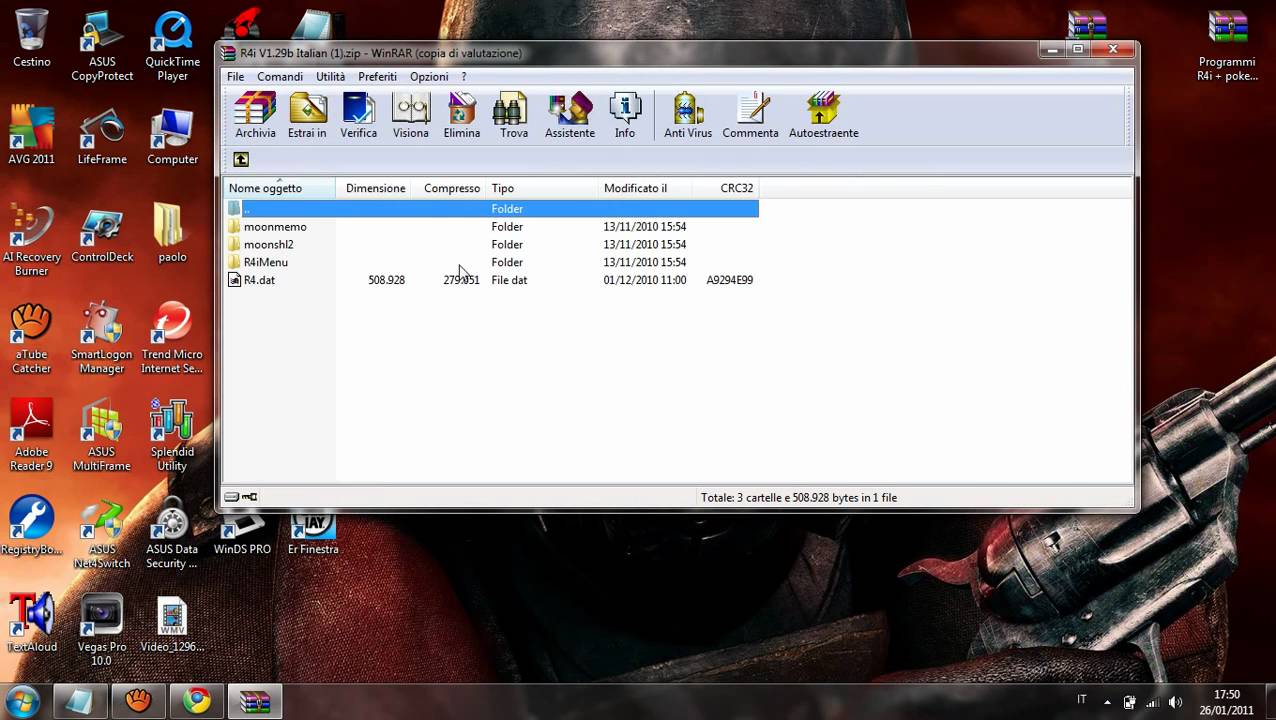Image resolution: width=1276 pixels, height=720 pixels.
Task: Click the A9294E99 CRC32 value
Action: point(729,281)
